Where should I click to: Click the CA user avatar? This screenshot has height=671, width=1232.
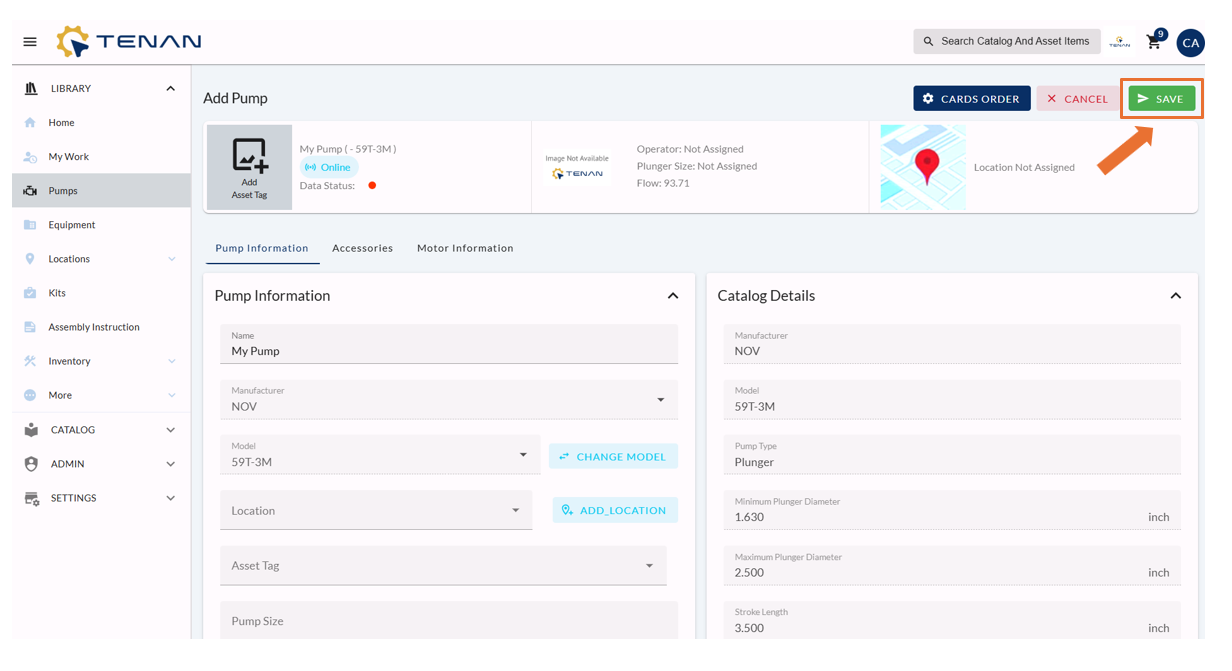pos(1190,42)
